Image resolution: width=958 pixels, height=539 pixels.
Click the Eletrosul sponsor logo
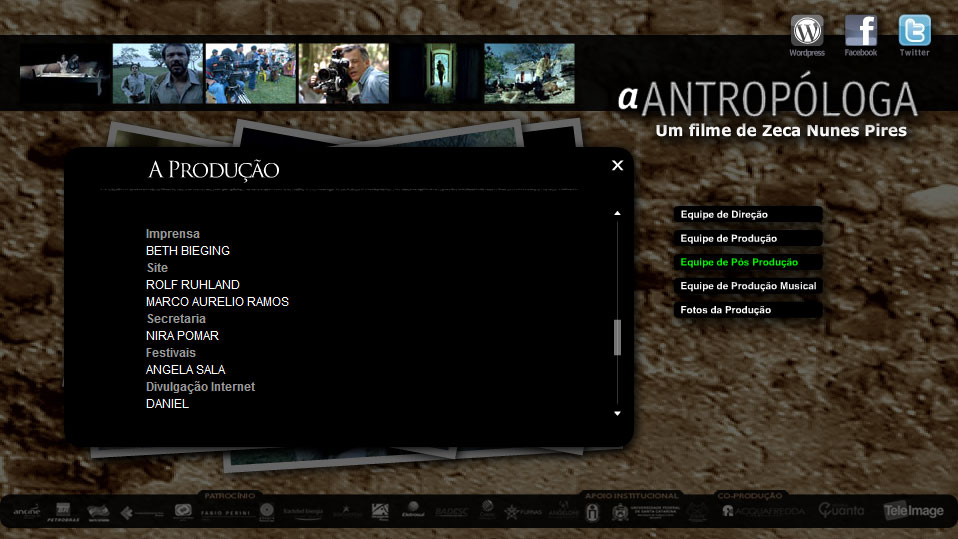coord(413,510)
